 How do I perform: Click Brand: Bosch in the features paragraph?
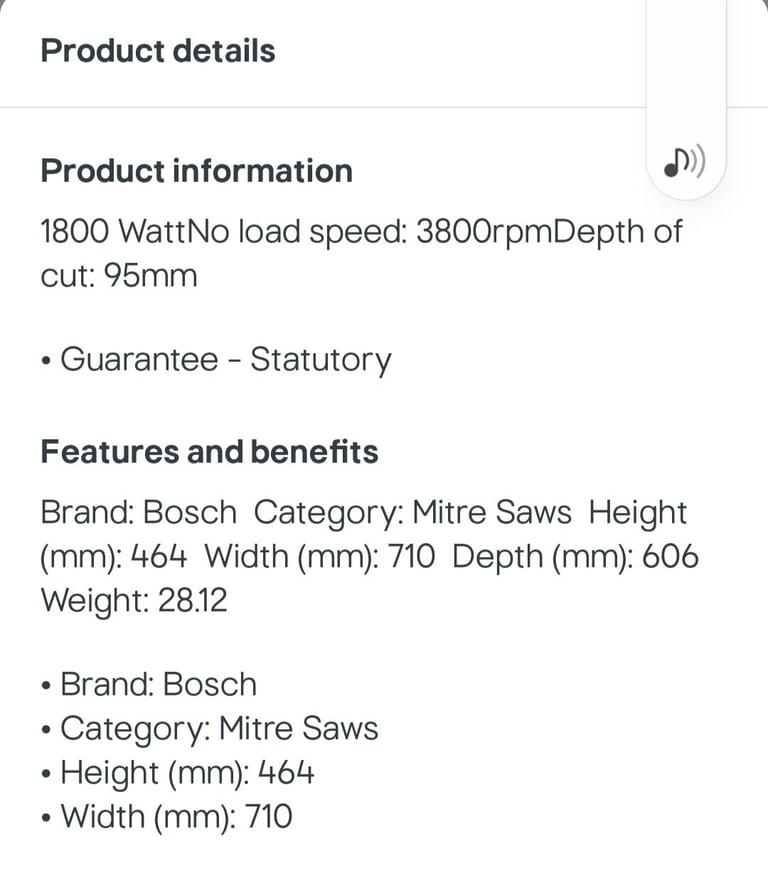[139, 512]
